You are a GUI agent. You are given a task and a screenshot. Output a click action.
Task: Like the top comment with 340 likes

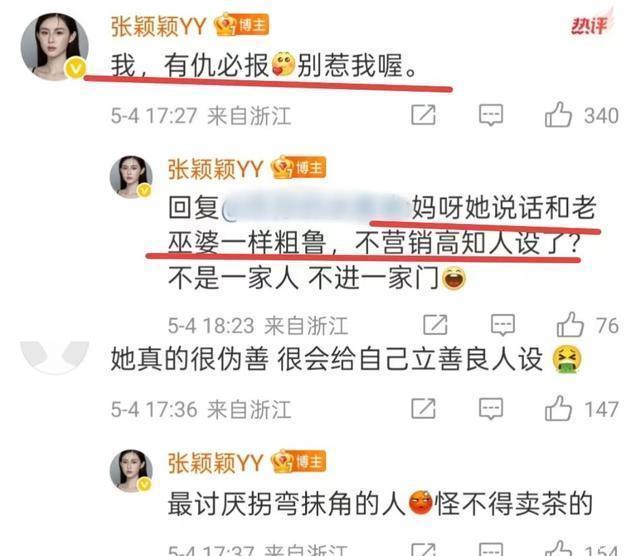[x=558, y=115]
